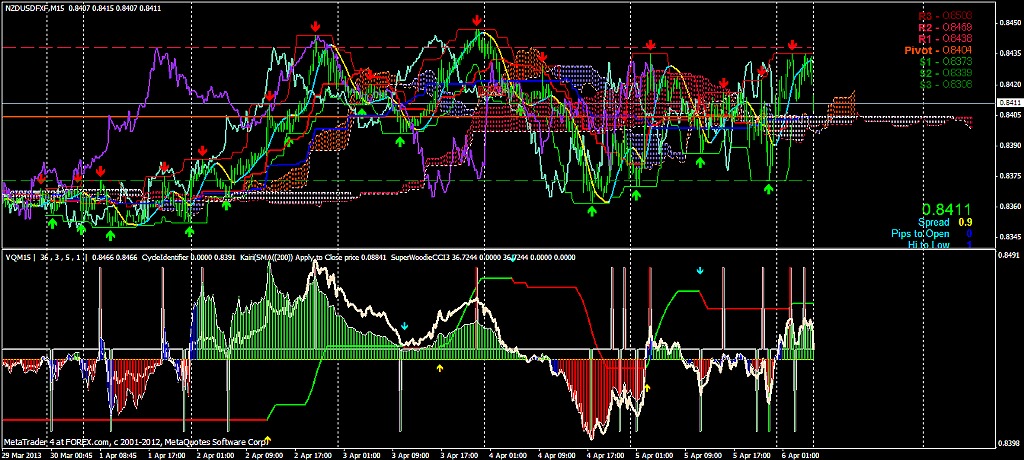Select the topmost red sell arrow on price chart
Viewport: 1024px width, 460px height.
click(477, 19)
